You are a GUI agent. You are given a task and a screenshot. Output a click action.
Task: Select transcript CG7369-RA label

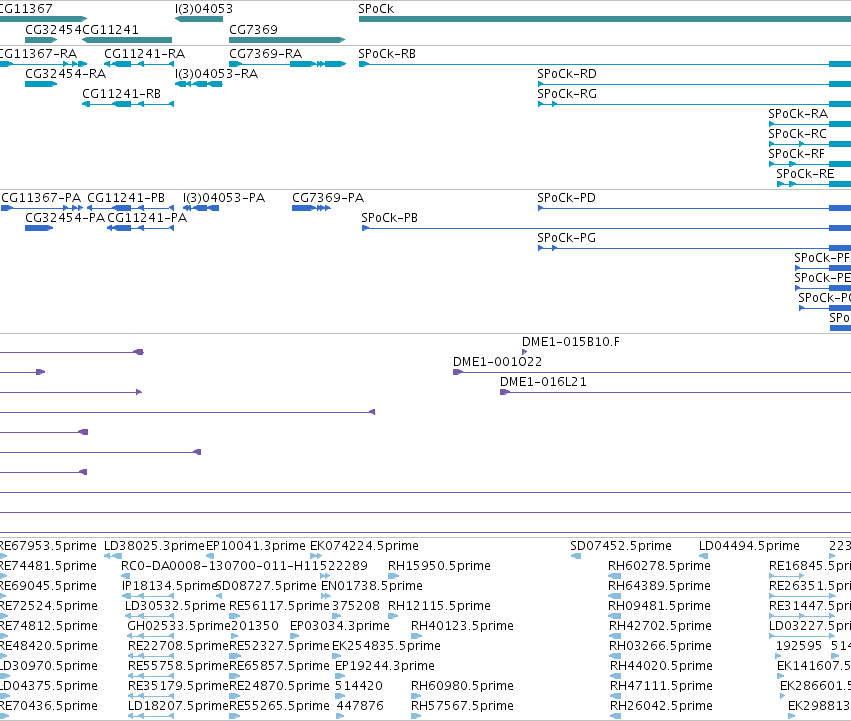pyautogui.click(x=265, y=54)
